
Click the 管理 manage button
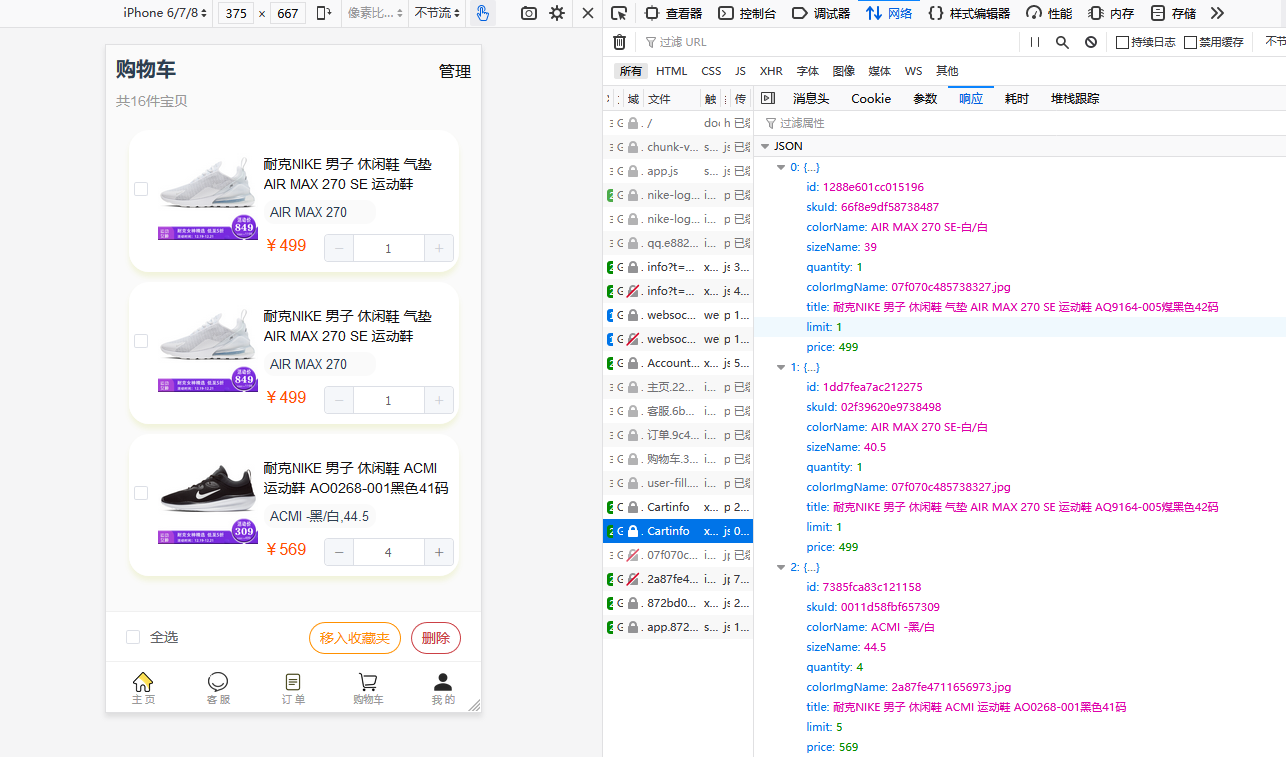455,71
